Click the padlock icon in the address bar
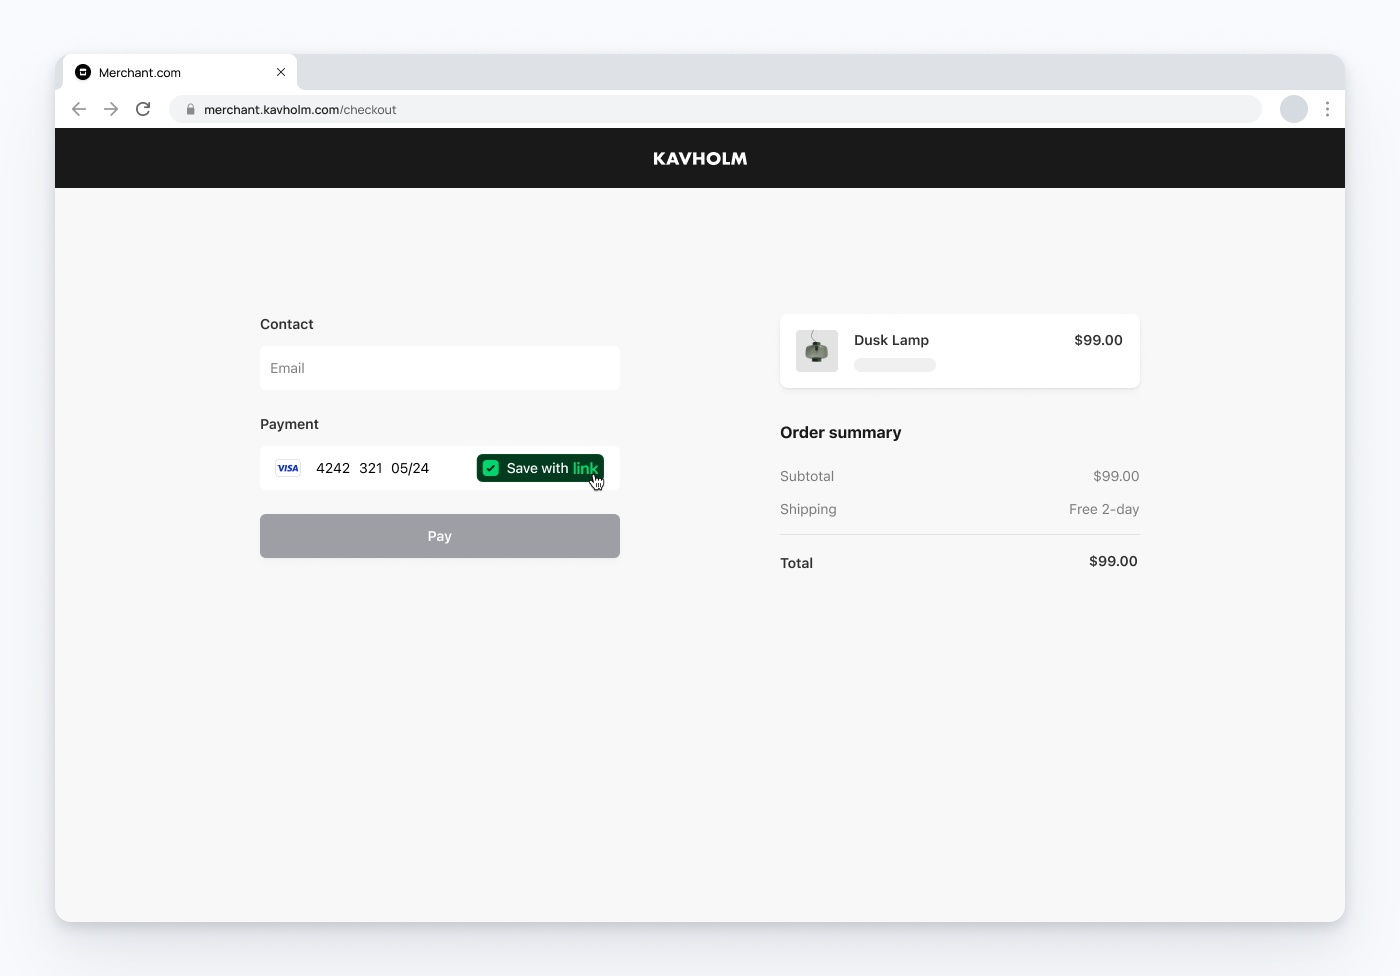The height and width of the screenshot is (976, 1400). pos(190,109)
